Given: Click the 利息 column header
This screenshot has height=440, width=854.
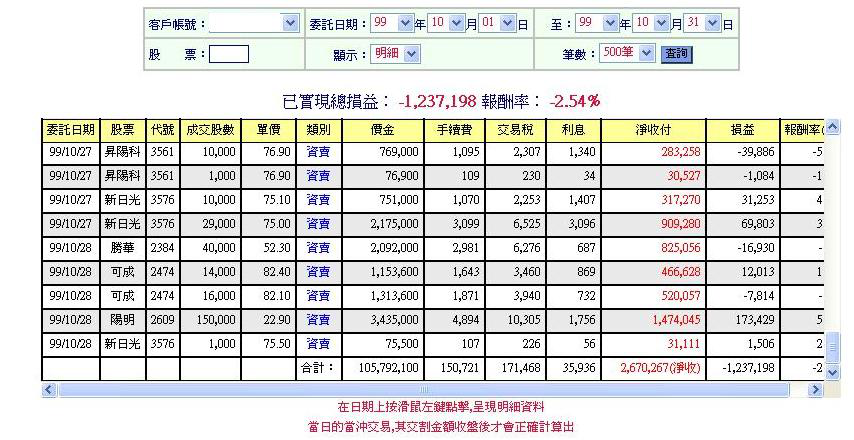Looking at the screenshot, I should point(573,130).
